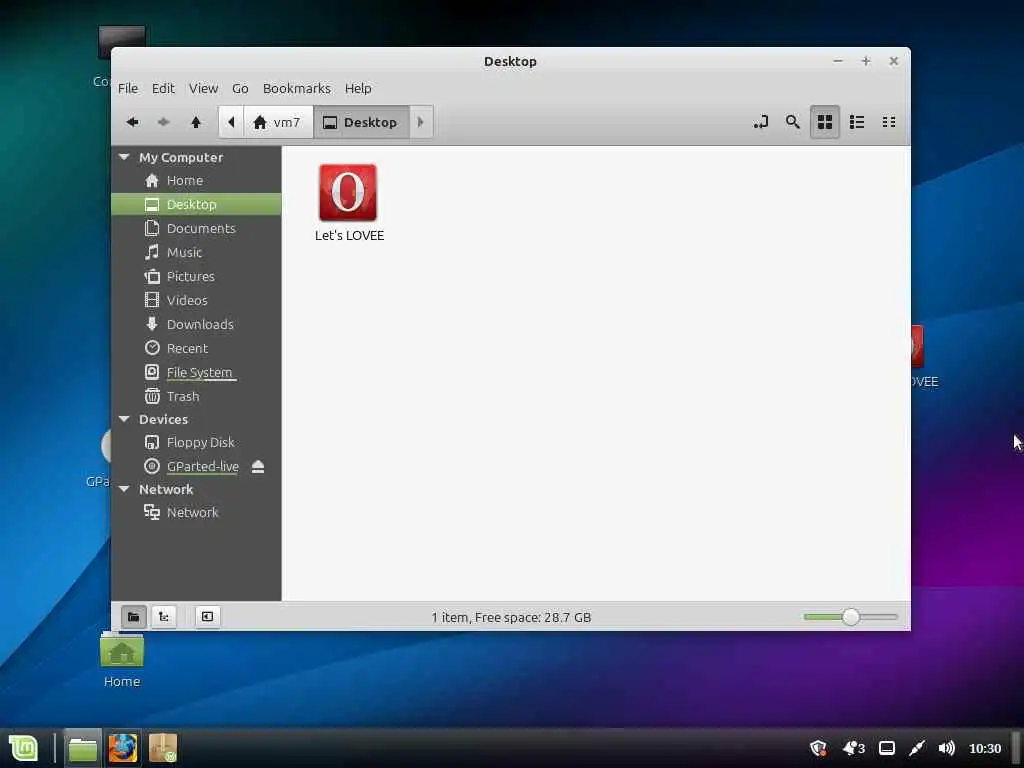The width and height of the screenshot is (1024, 768).
Task: Launch Firefox from the panel
Action: pyautogui.click(x=123, y=748)
